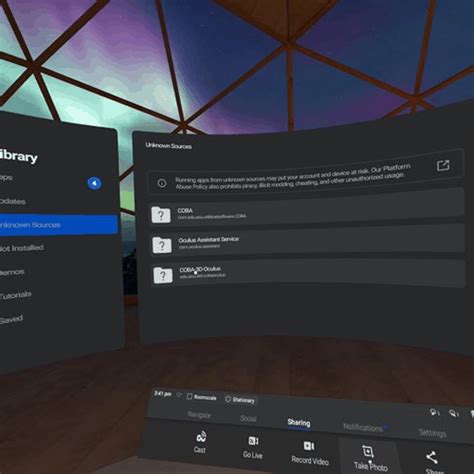Click the second controller battery status icon
This screenshot has height=474, width=474.
[x=454, y=414]
